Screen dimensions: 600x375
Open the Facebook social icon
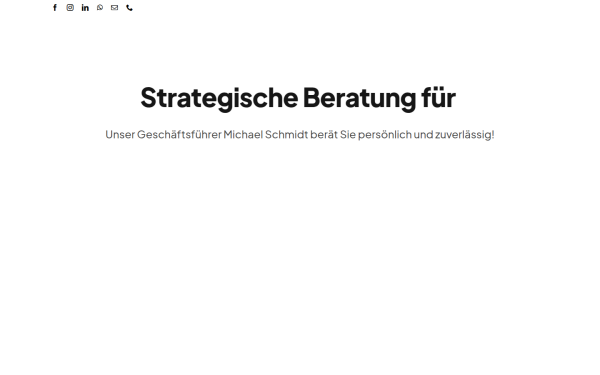[x=55, y=8]
